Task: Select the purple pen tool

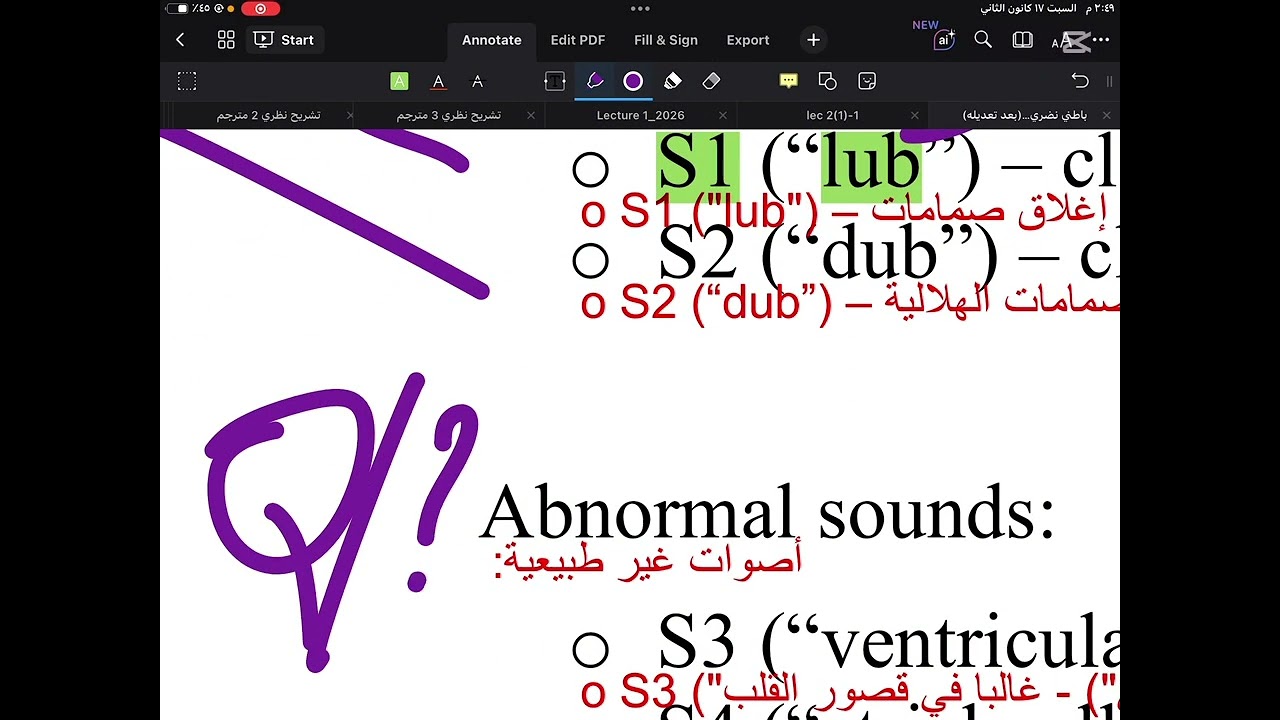Action: [x=595, y=81]
